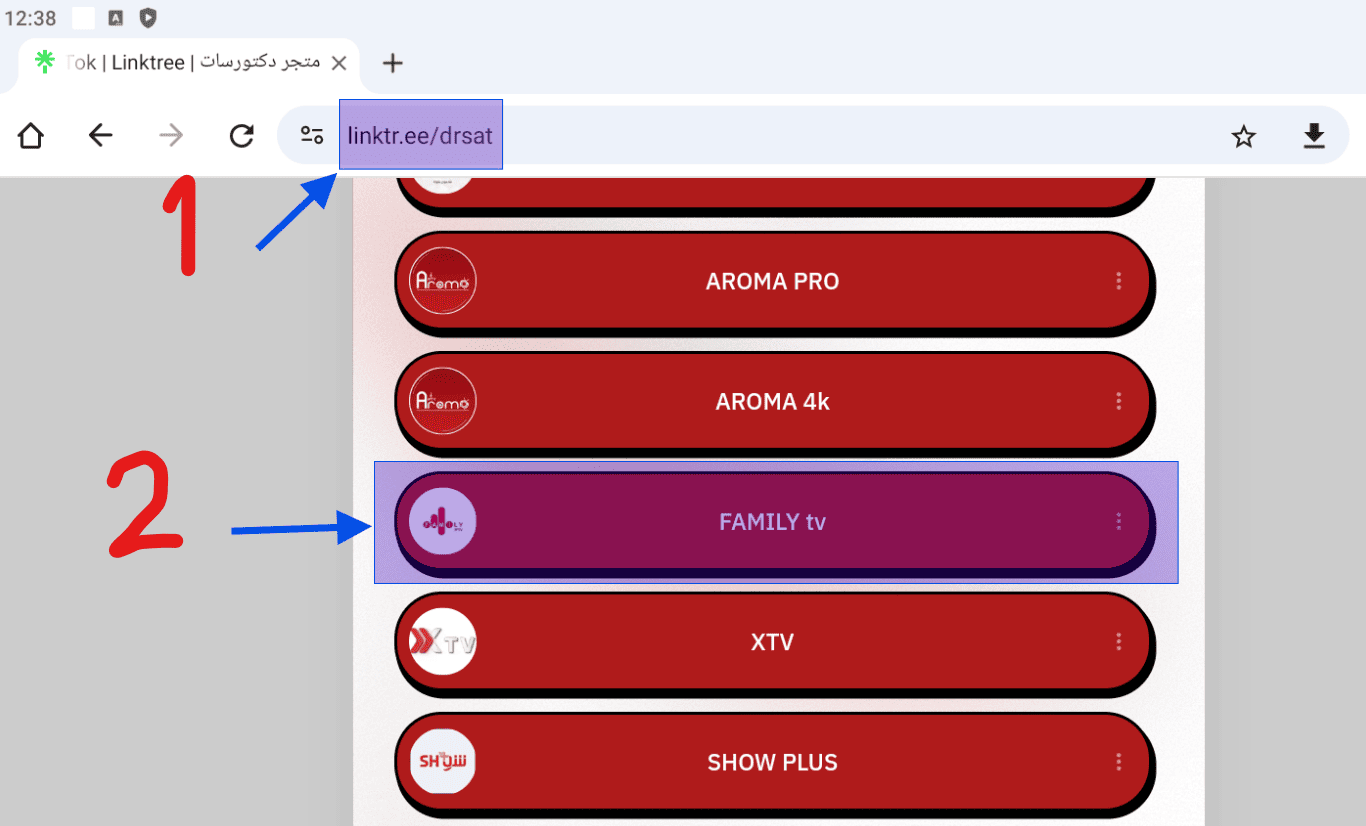Expand more options for XTV link
The image size is (1366, 826).
[1118, 642]
